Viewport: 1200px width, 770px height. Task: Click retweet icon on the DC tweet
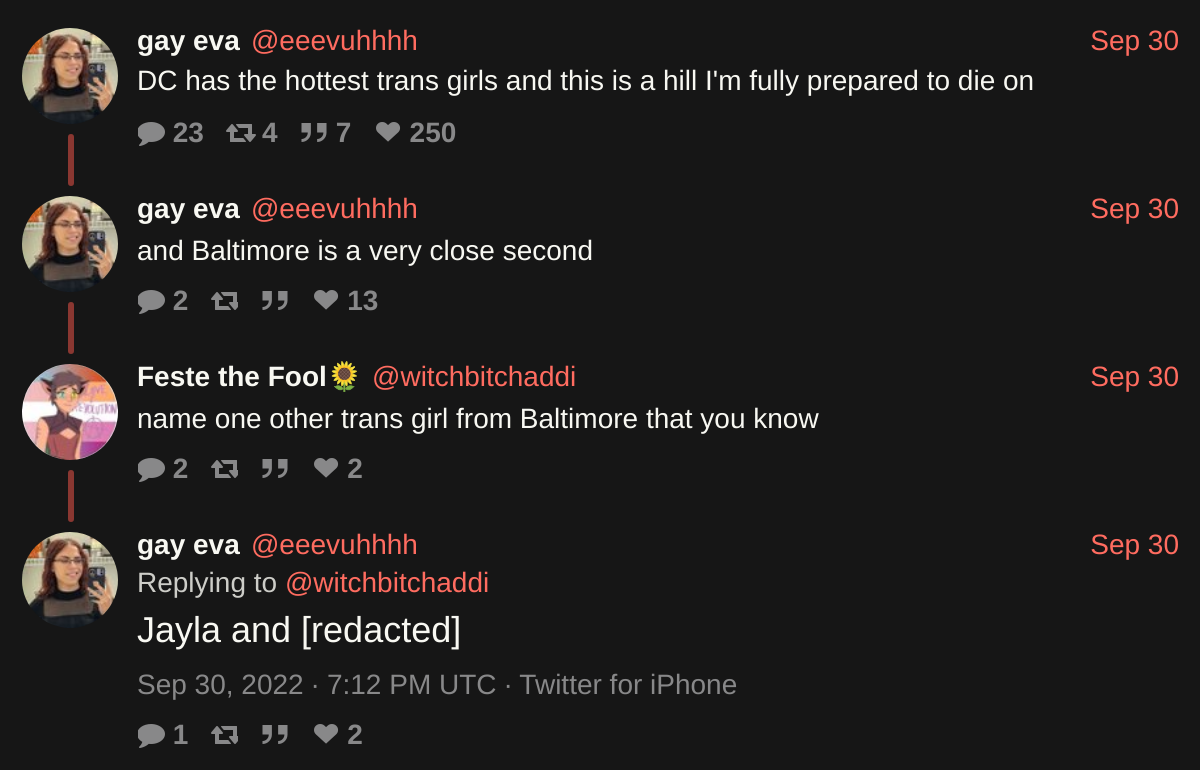(240, 133)
